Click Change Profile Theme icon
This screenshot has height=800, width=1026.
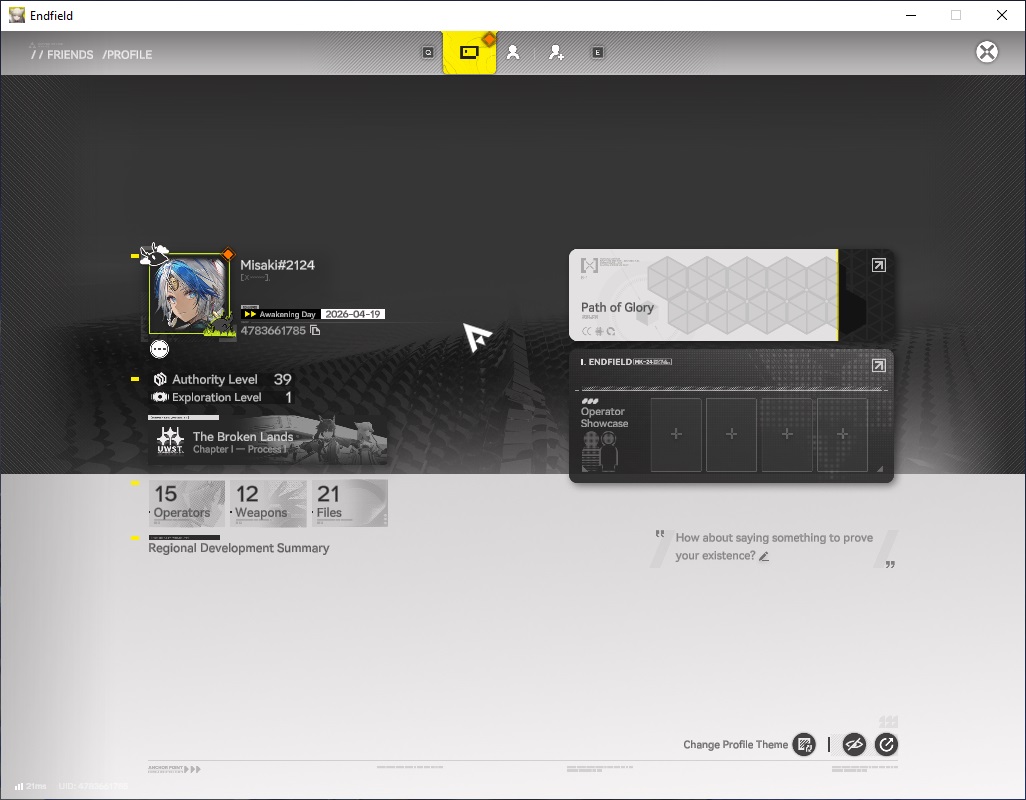click(804, 744)
